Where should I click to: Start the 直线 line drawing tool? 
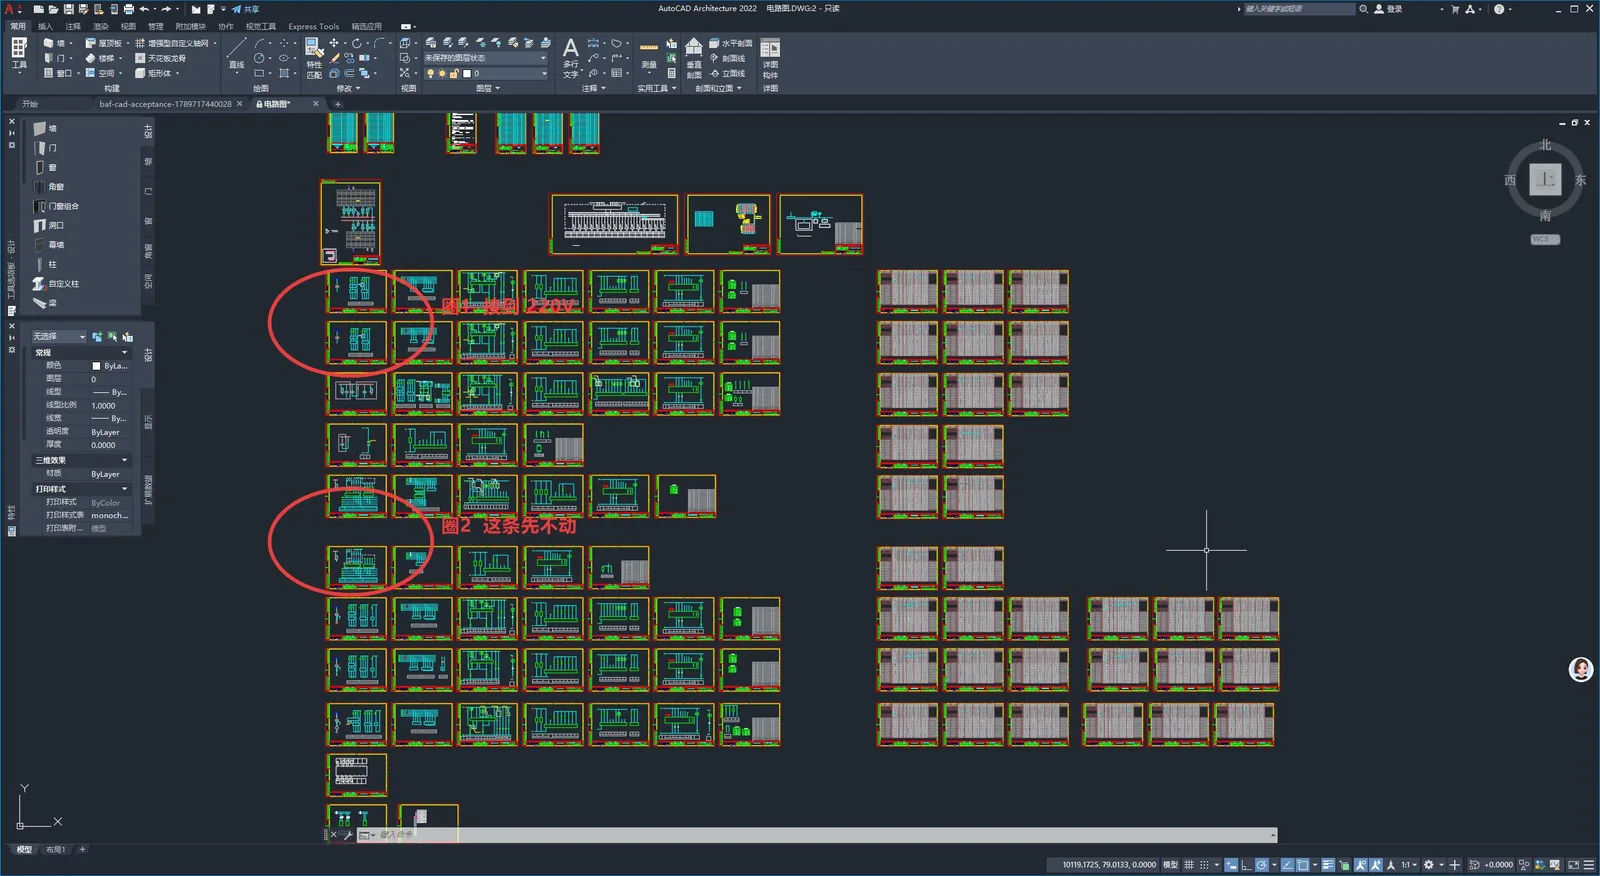236,54
